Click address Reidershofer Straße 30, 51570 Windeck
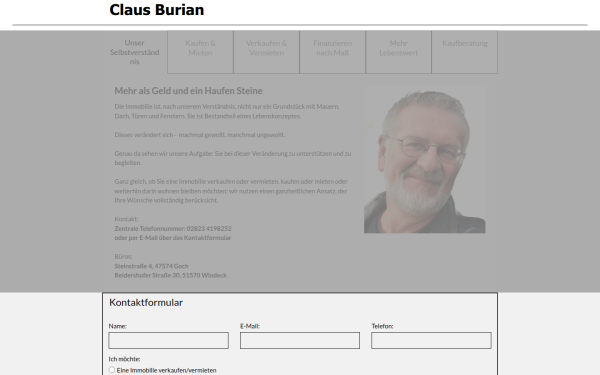This screenshot has height=375, width=600. [x=171, y=275]
